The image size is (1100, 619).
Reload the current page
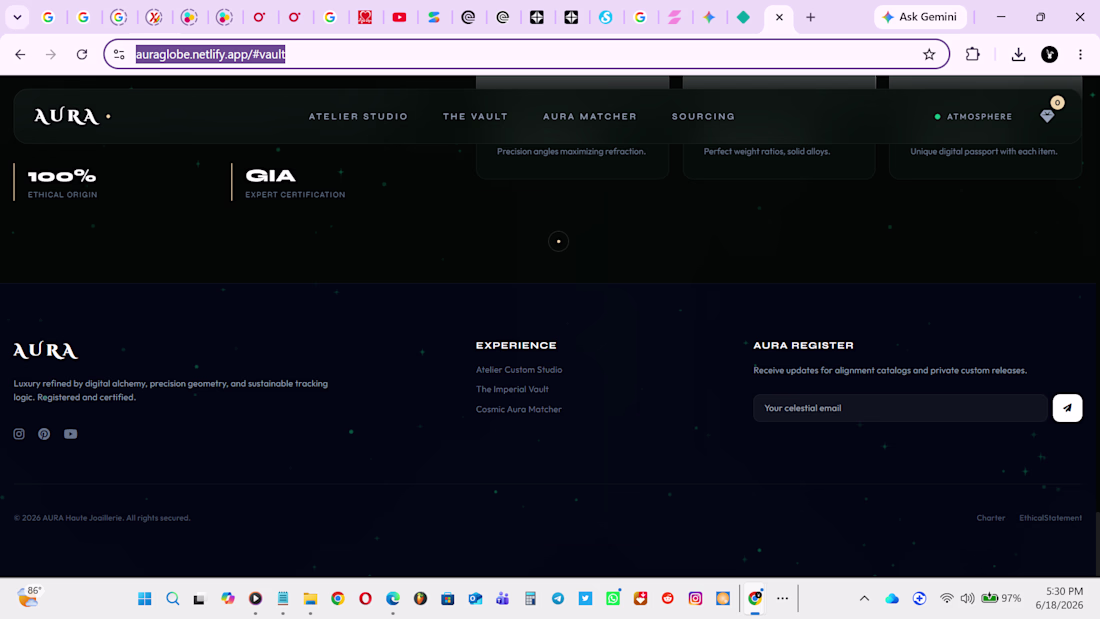point(82,54)
